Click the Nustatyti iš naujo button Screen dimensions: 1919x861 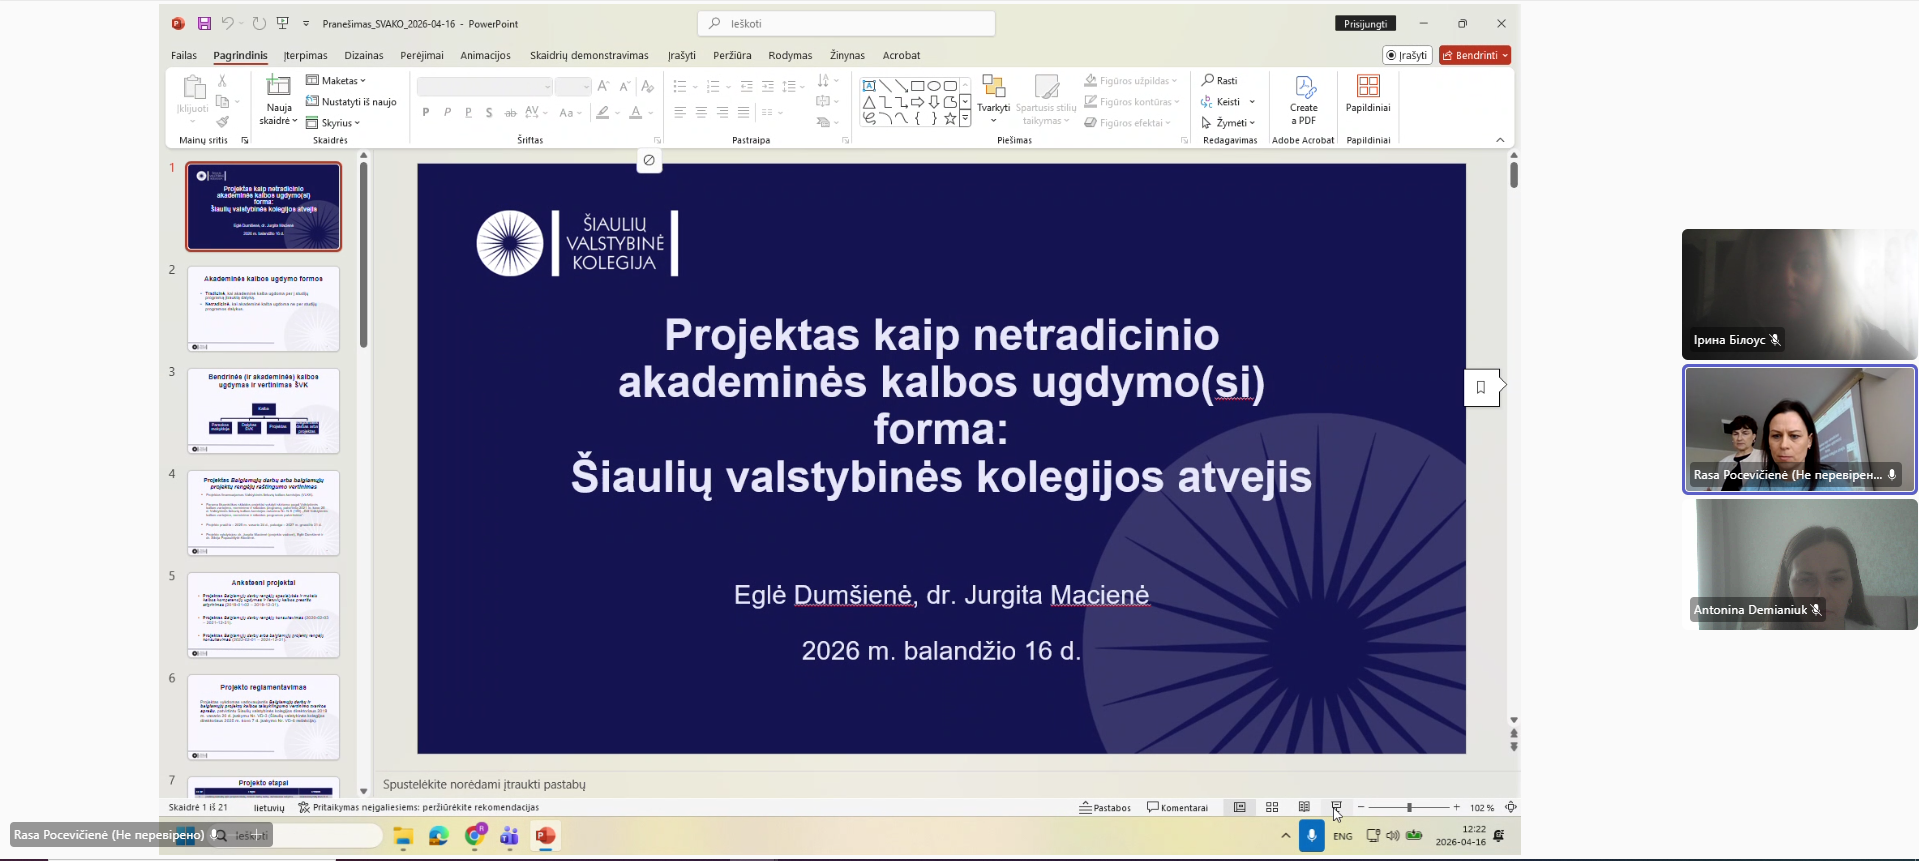coord(351,101)
